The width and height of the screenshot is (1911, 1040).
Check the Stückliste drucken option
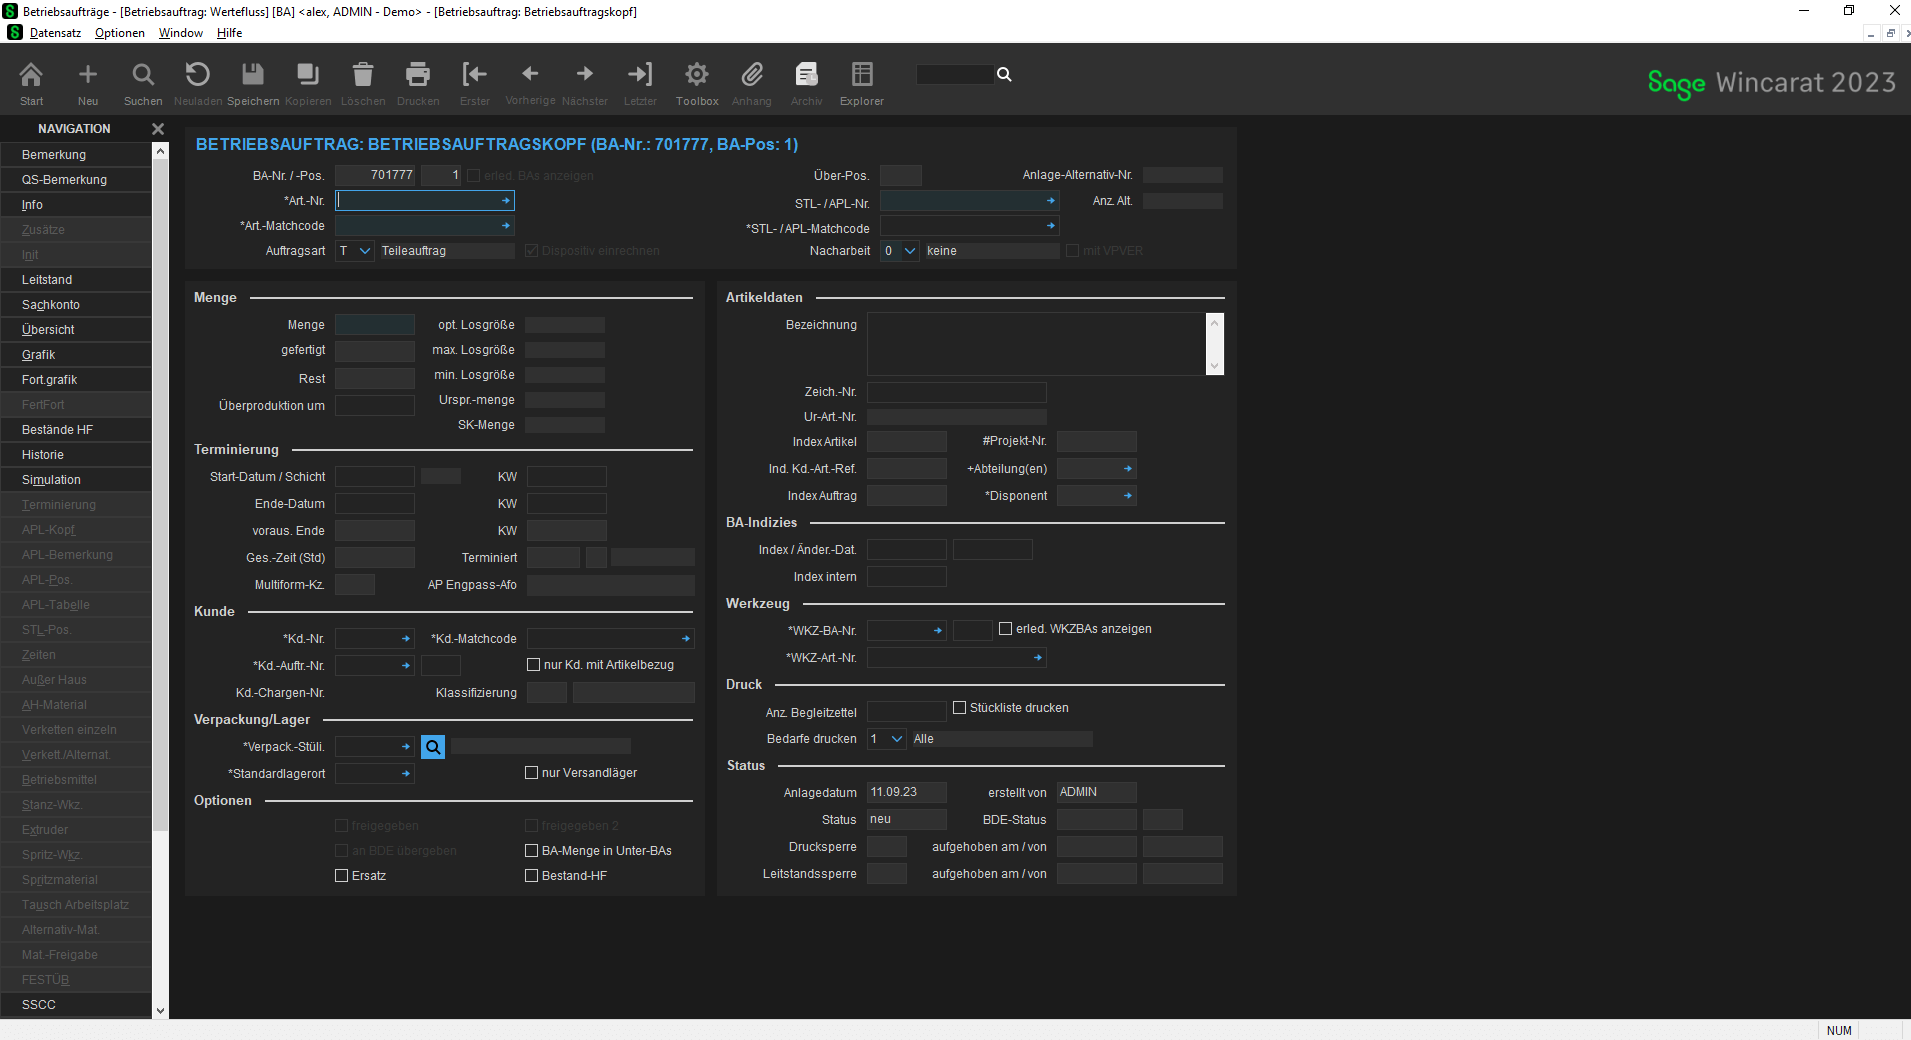coord(960,708)
